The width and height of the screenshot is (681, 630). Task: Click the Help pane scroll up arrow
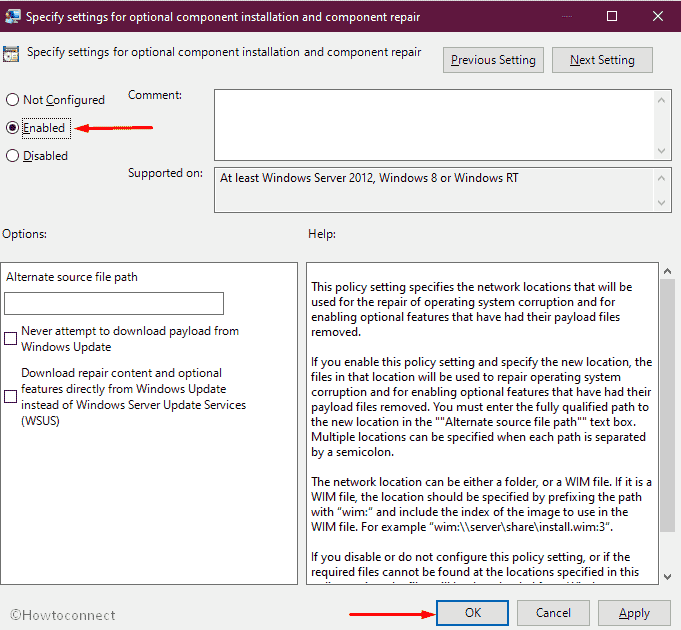[x=668, y=271]
